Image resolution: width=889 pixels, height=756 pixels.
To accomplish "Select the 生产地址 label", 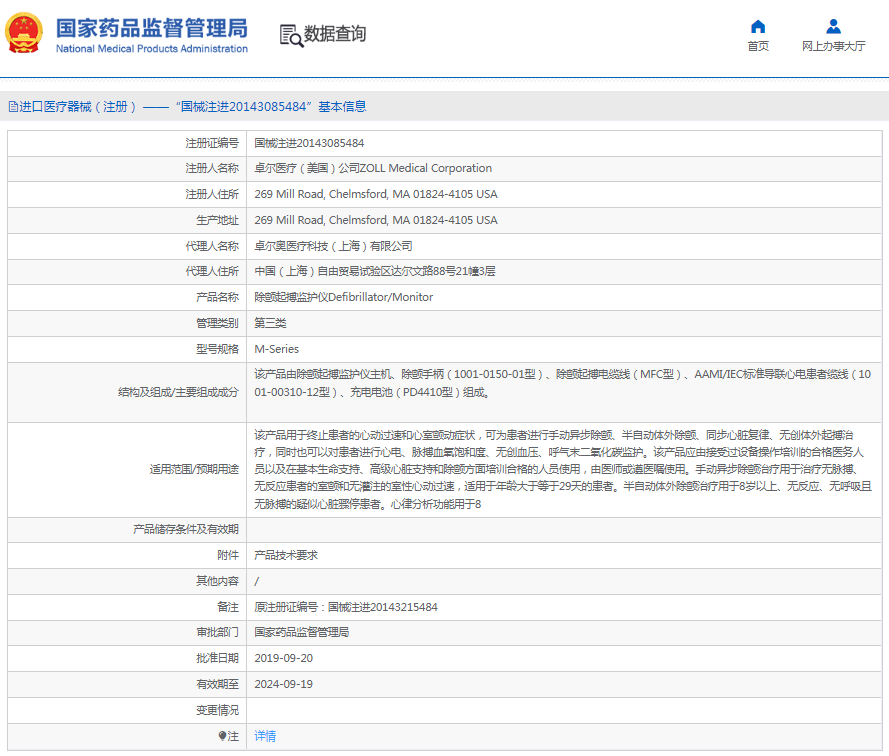I will click(218, 220).
